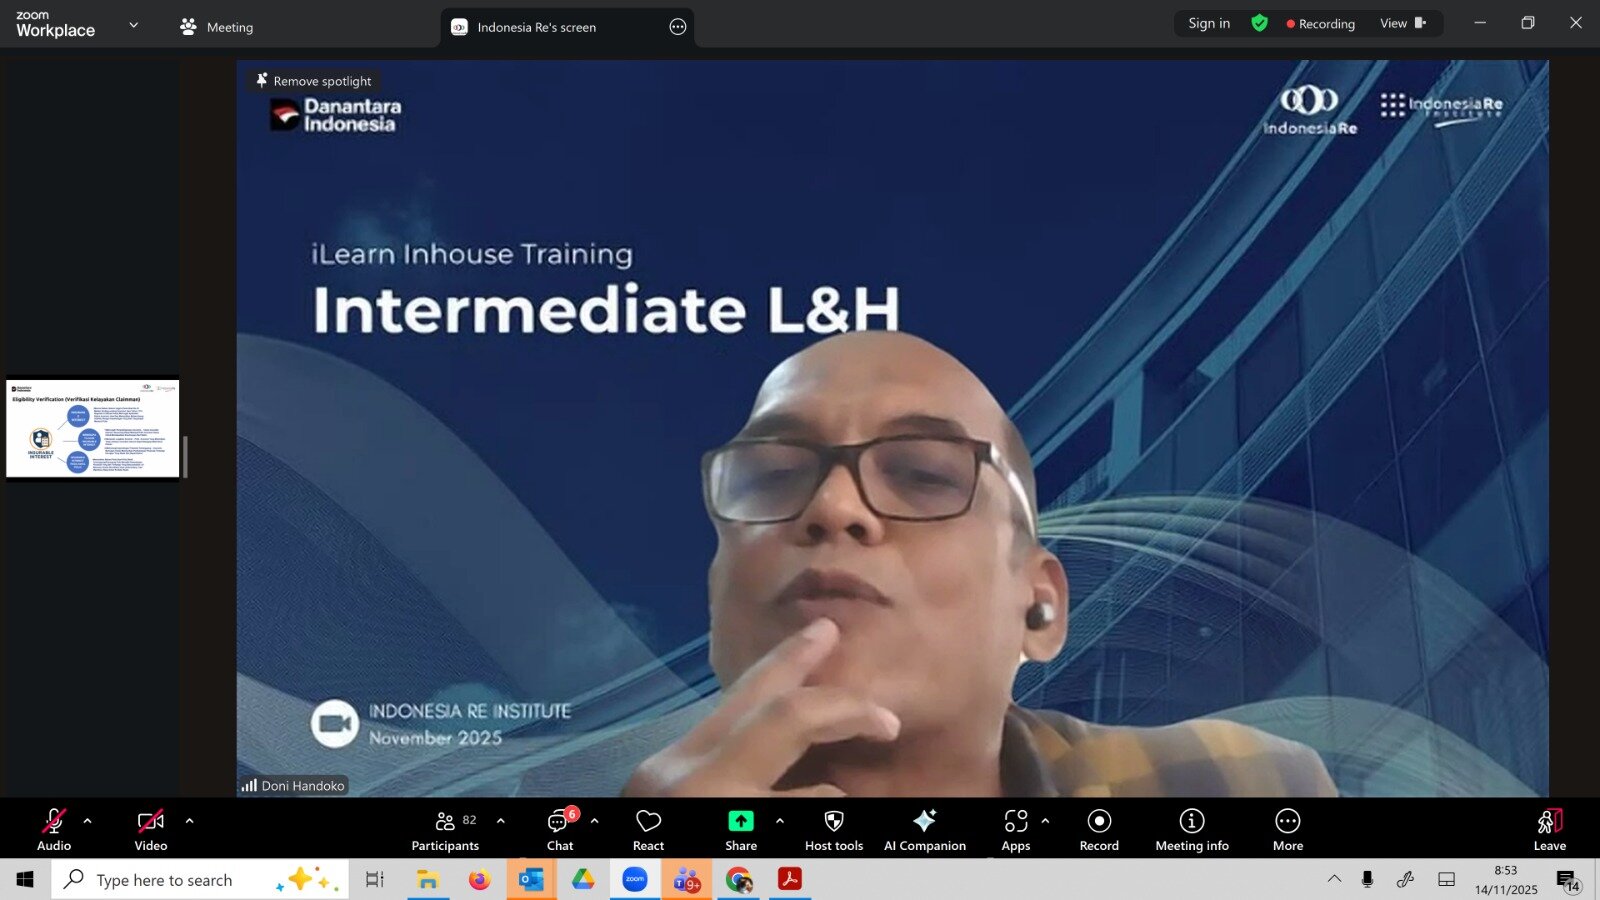
Task: Expand audio options arrow
Action: pos(88,821)
